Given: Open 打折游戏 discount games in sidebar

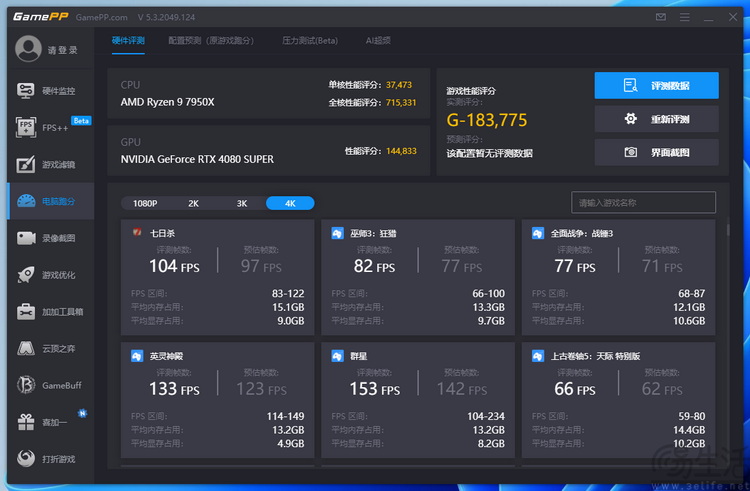Looking at the screenshot, I should tap(50, 459).
